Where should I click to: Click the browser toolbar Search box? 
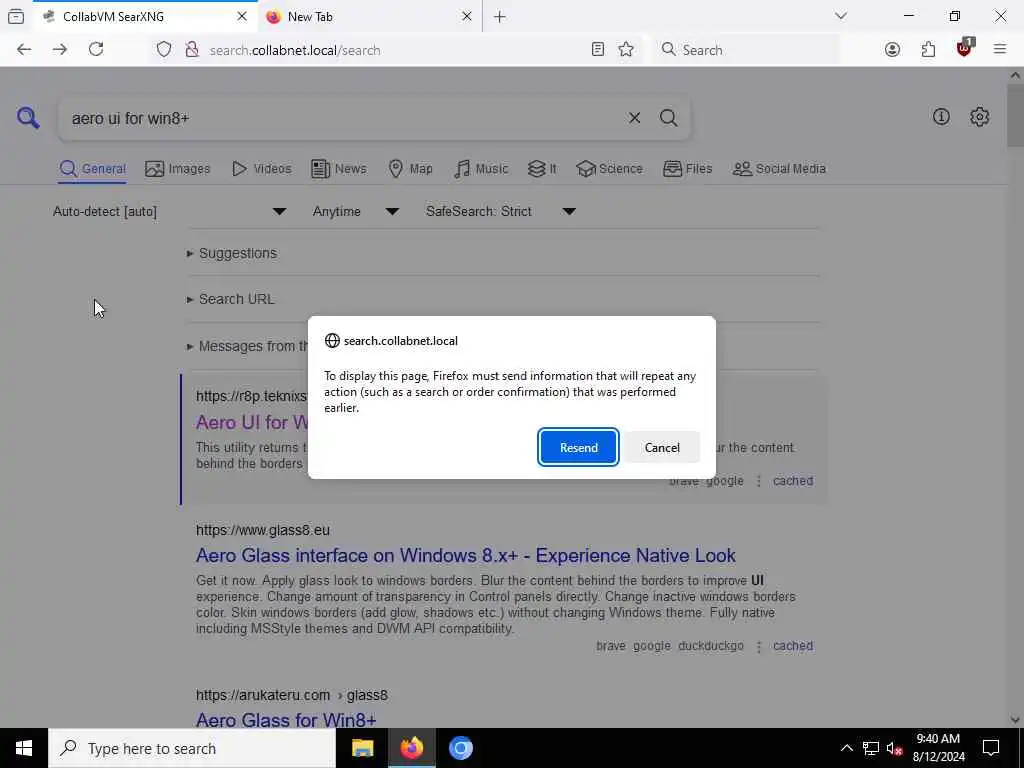point(748,50)
